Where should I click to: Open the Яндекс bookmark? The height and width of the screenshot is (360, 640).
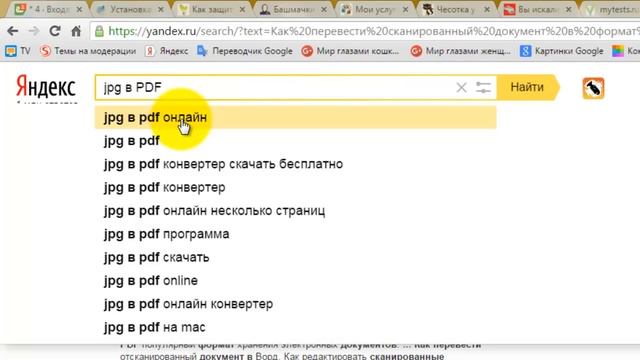[167, 51]
